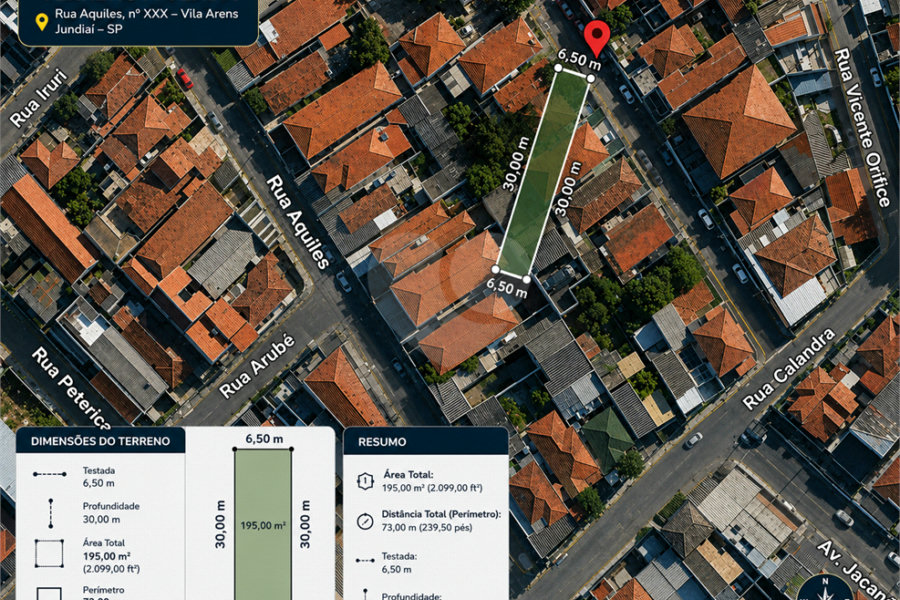Click the compass rose near Av. Jacan
This screenshot has width=900, height=600.
tap(824, 589)
